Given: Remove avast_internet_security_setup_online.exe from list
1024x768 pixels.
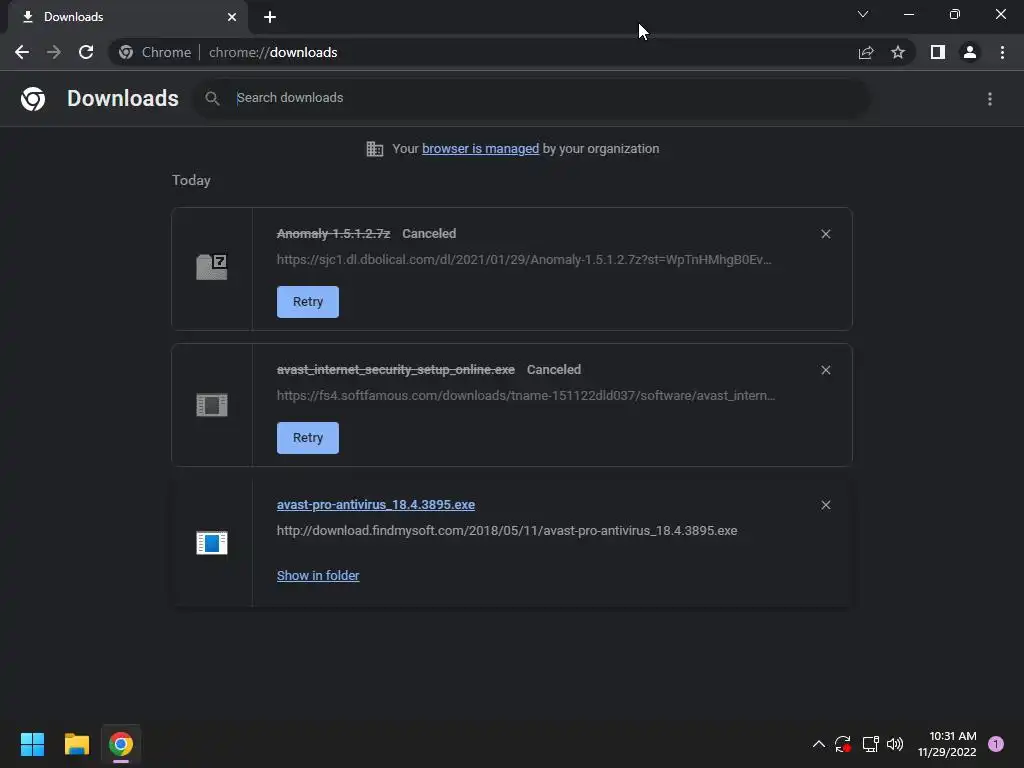Looking at the screenshot, I should 825,370.
